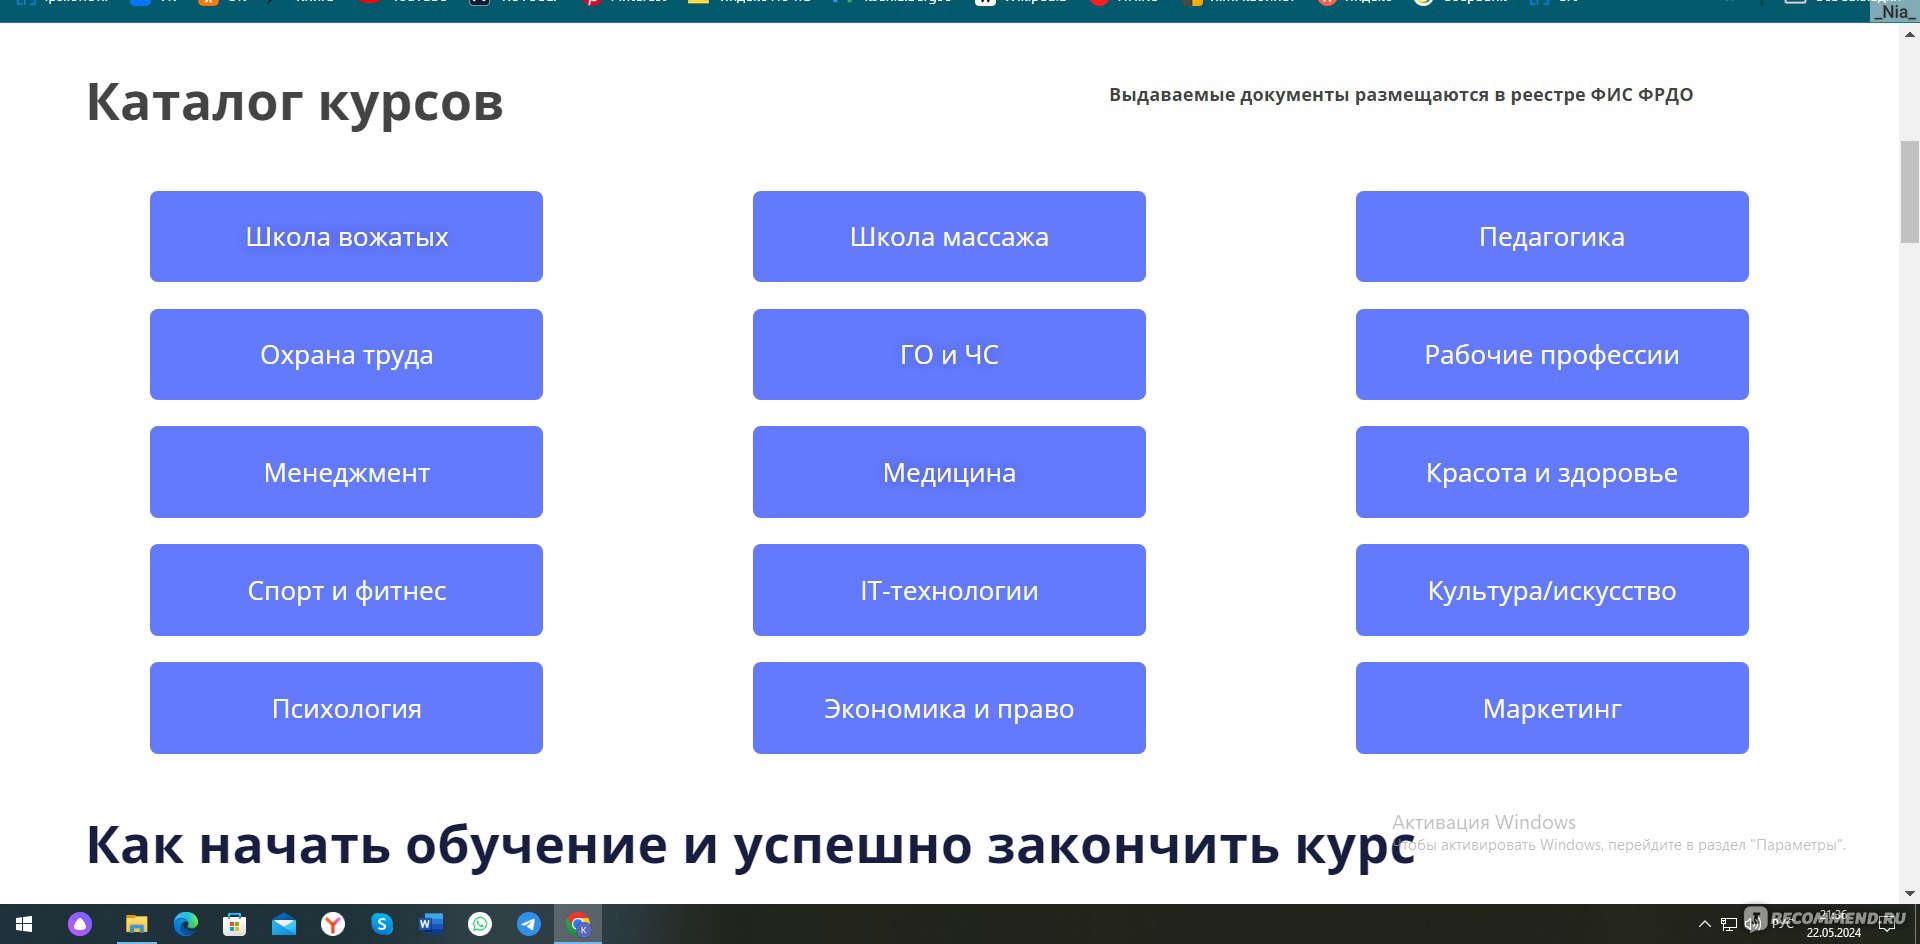Click the Каталог курсов heading
This screenshot has height=944, width=1920.
(295, 102)
